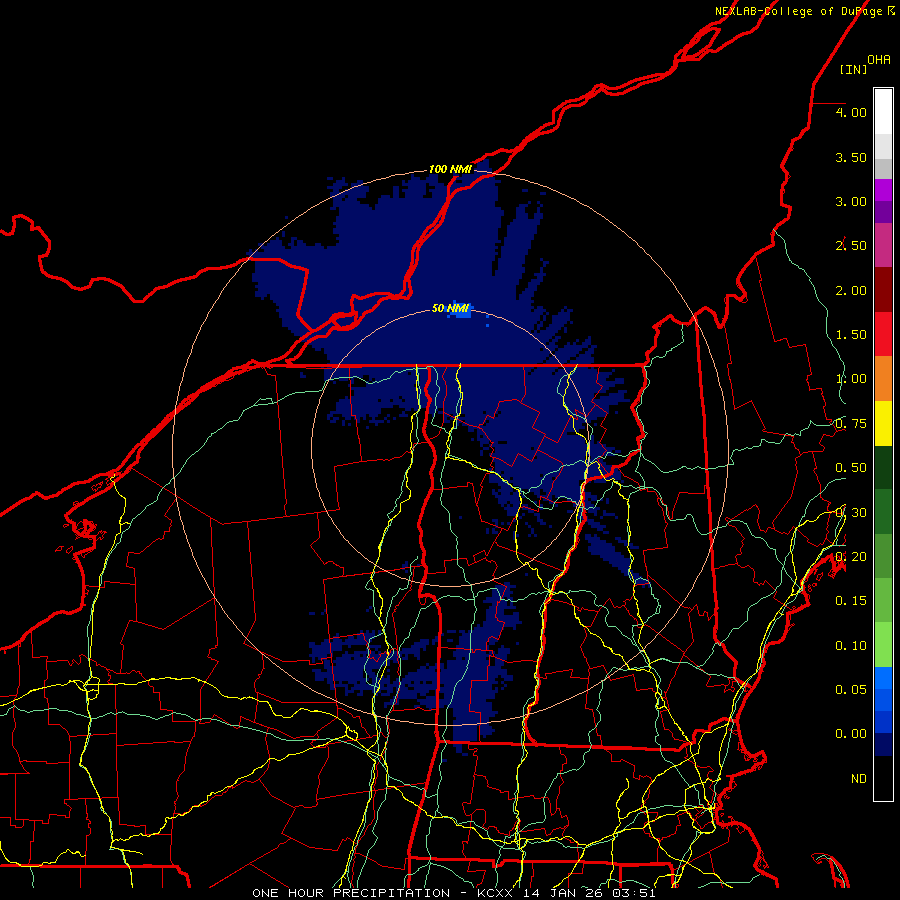Click the 1.50 legend value
900x900 pixels.
851,335
